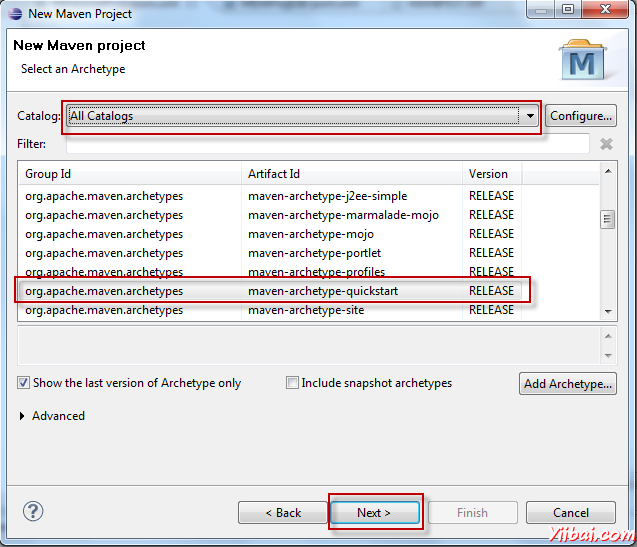
Task: Sort by Artifact Id column header
Action: pyautogui.click(x=350, y=174)
